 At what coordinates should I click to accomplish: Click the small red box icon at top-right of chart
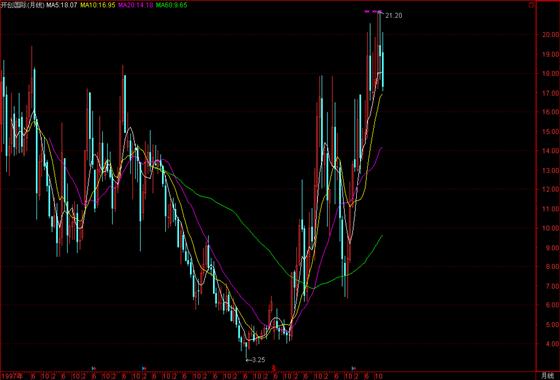pos(531,5)
